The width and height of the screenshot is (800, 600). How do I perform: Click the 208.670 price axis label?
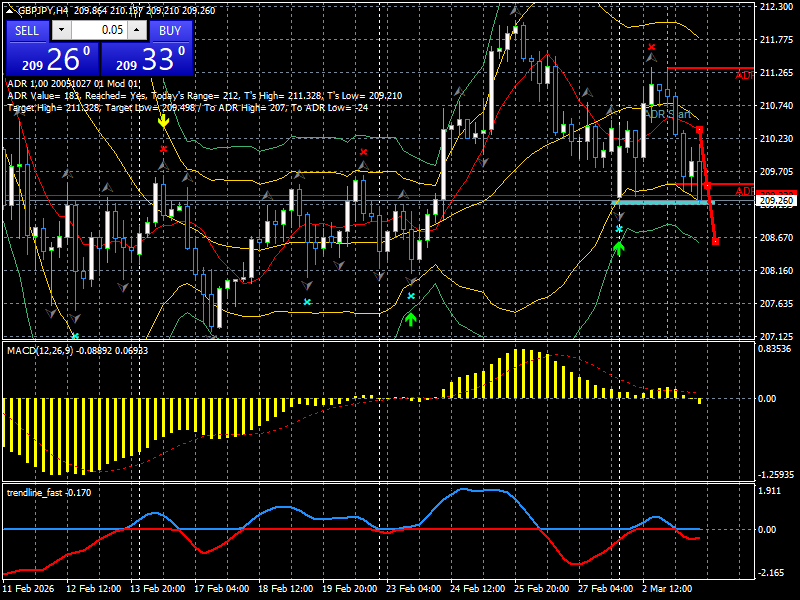(776, 238)
